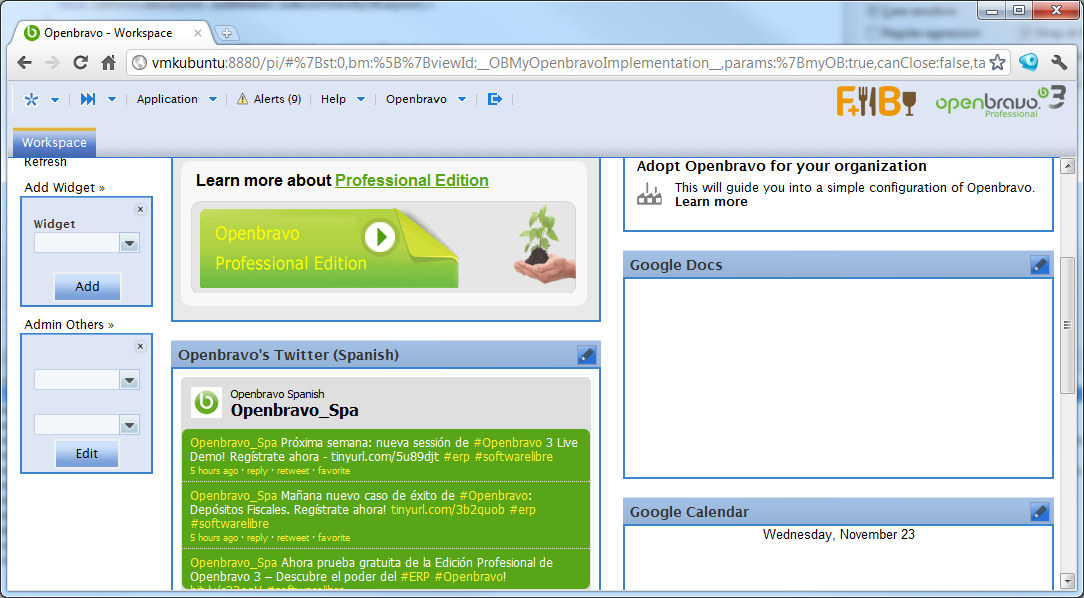
Task: Click the Widget selection input field
Action: [x=77, y=243]
